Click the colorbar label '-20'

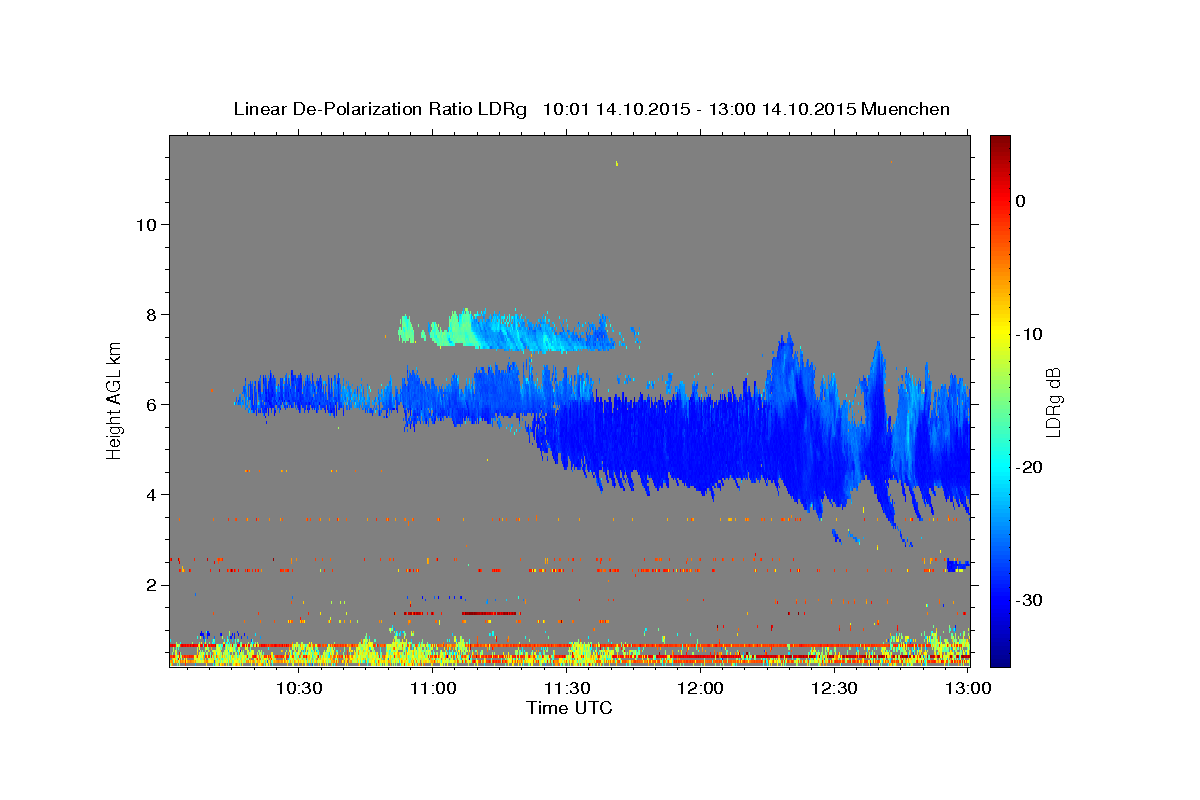coord(1030,467)
